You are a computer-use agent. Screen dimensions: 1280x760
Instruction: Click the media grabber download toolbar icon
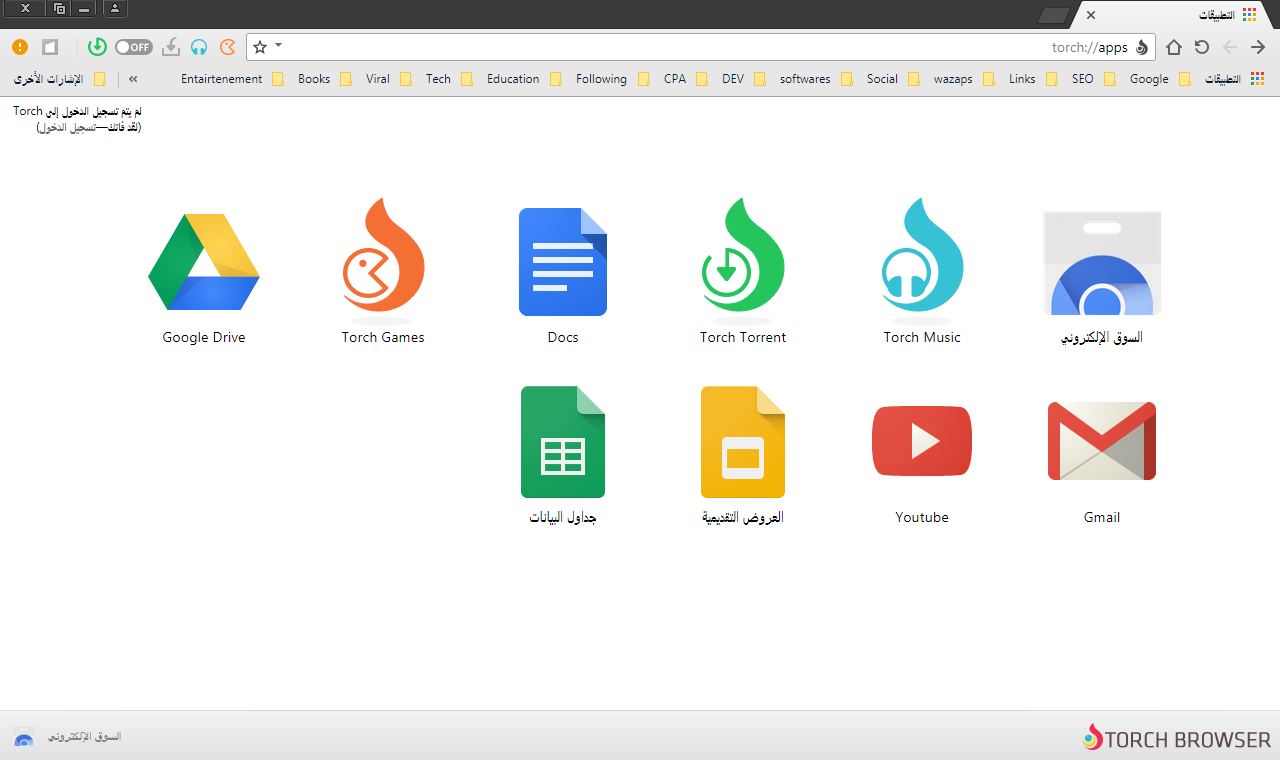point(171,47)
